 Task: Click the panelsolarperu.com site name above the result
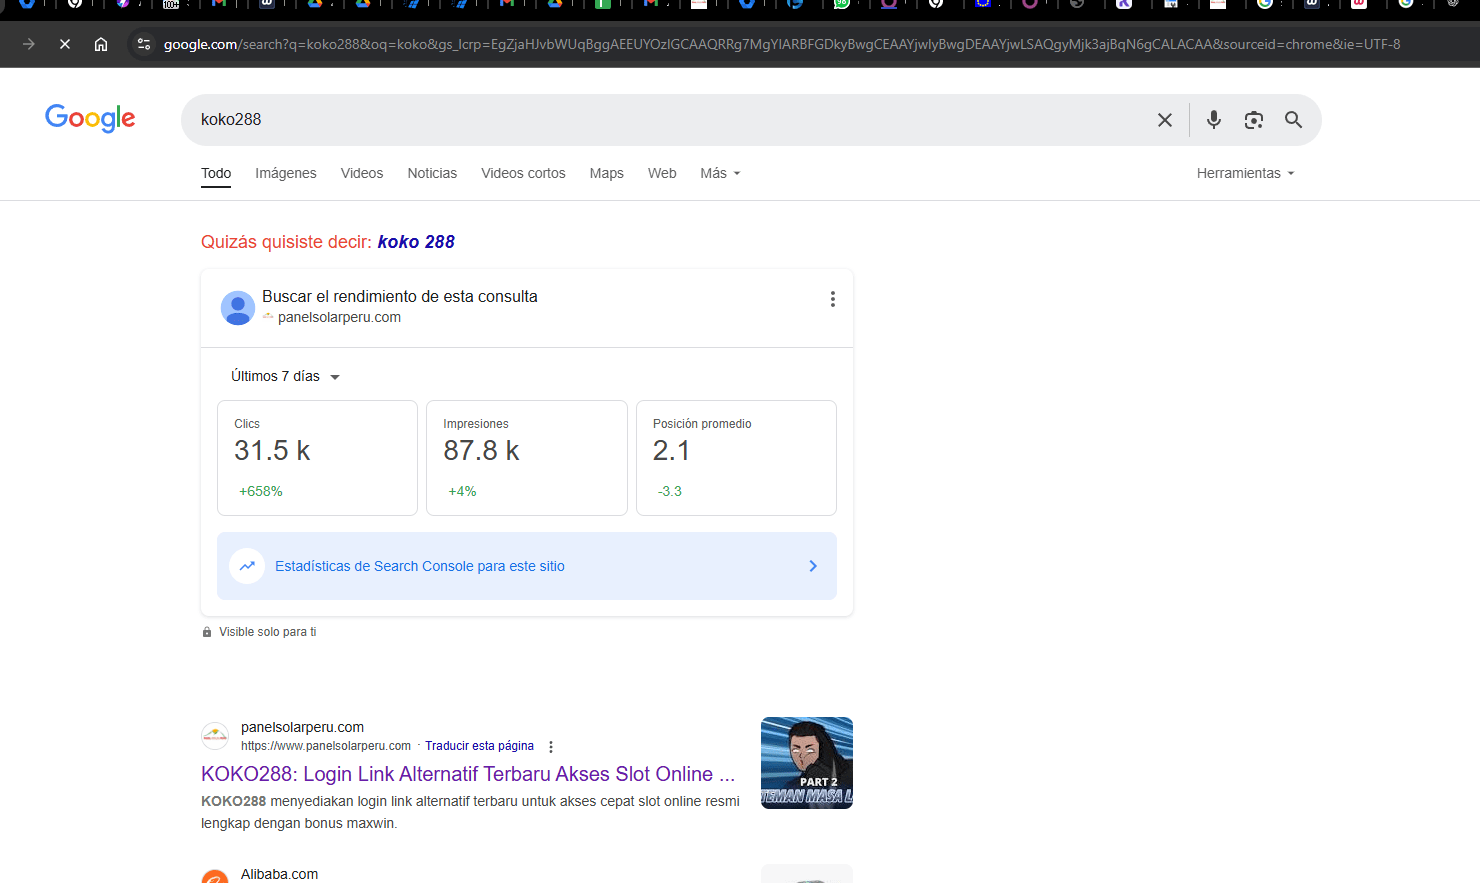coord(302,727)
